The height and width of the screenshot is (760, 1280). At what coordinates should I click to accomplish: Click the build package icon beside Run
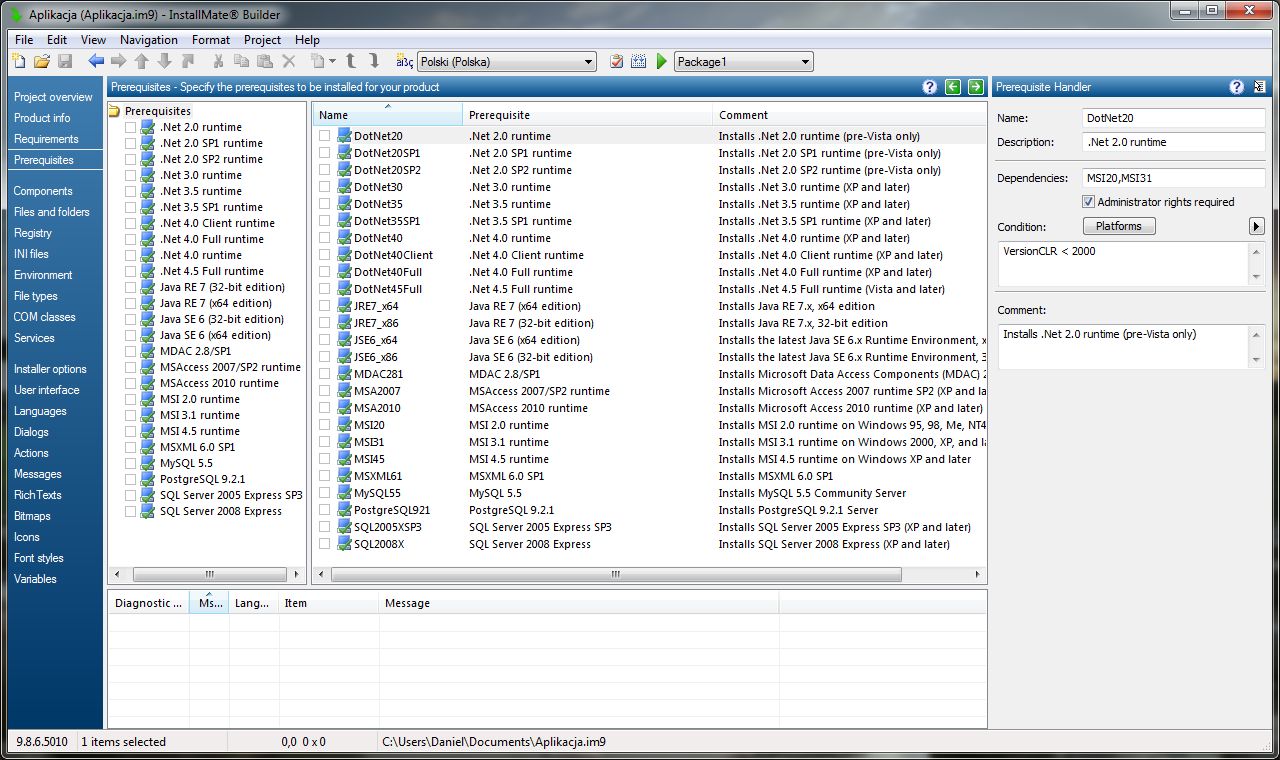[x=639, y=62]
